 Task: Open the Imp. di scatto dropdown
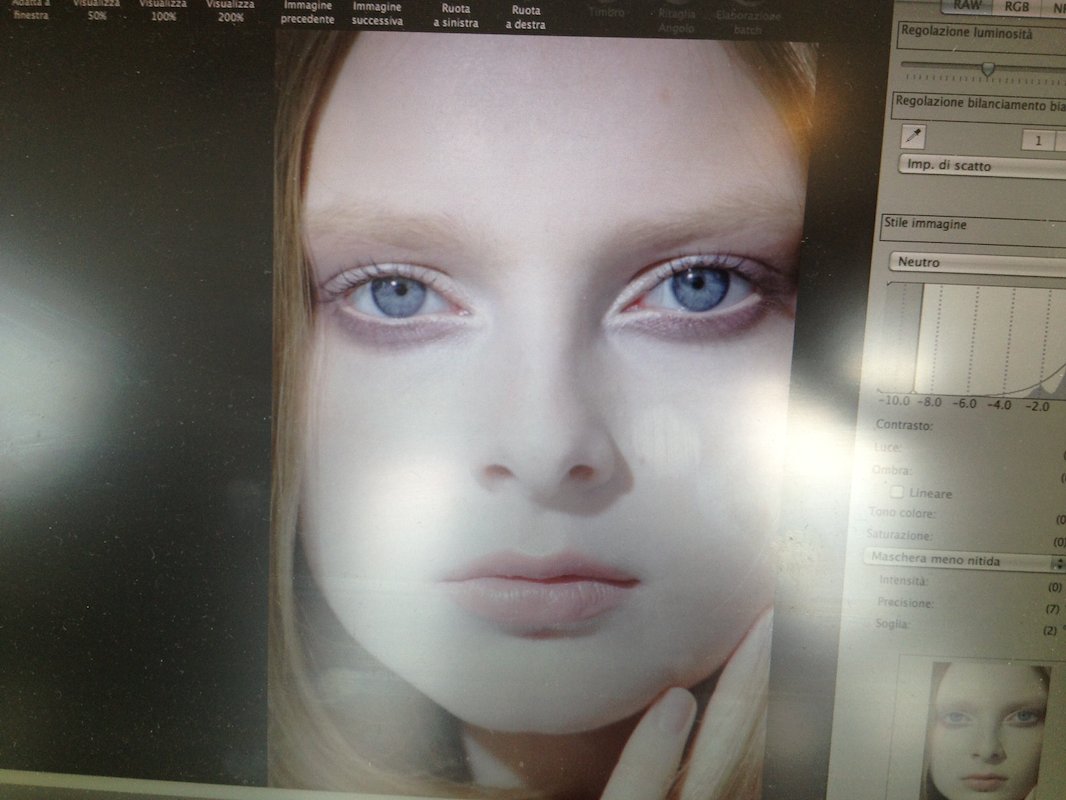(982, 167)
